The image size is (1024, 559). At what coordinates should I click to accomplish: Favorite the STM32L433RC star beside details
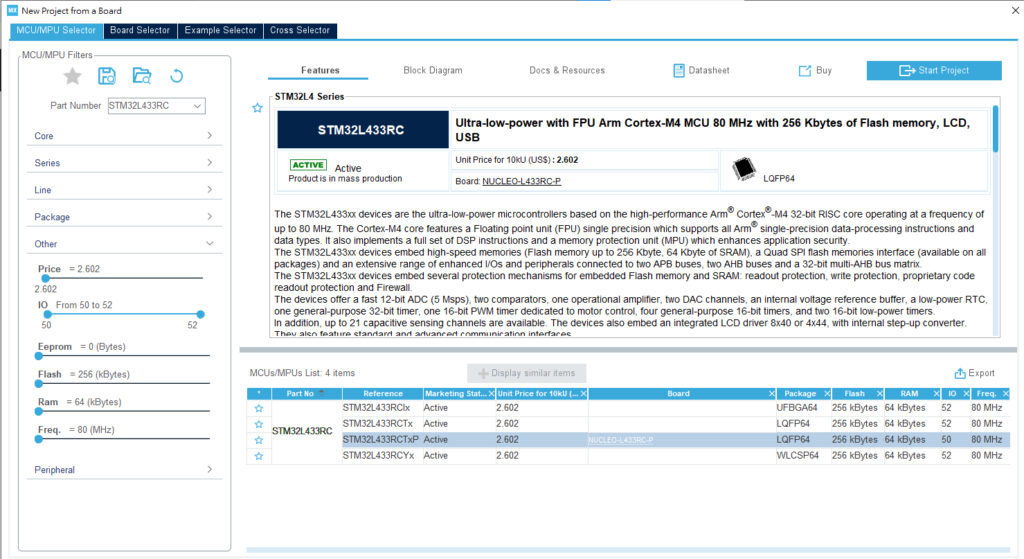257,108
